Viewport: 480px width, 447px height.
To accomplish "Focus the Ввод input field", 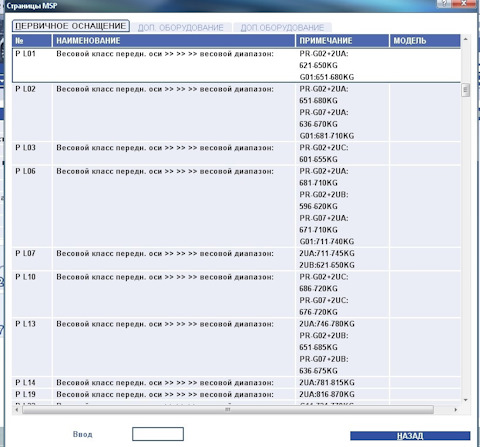I will tap(158, 434).
